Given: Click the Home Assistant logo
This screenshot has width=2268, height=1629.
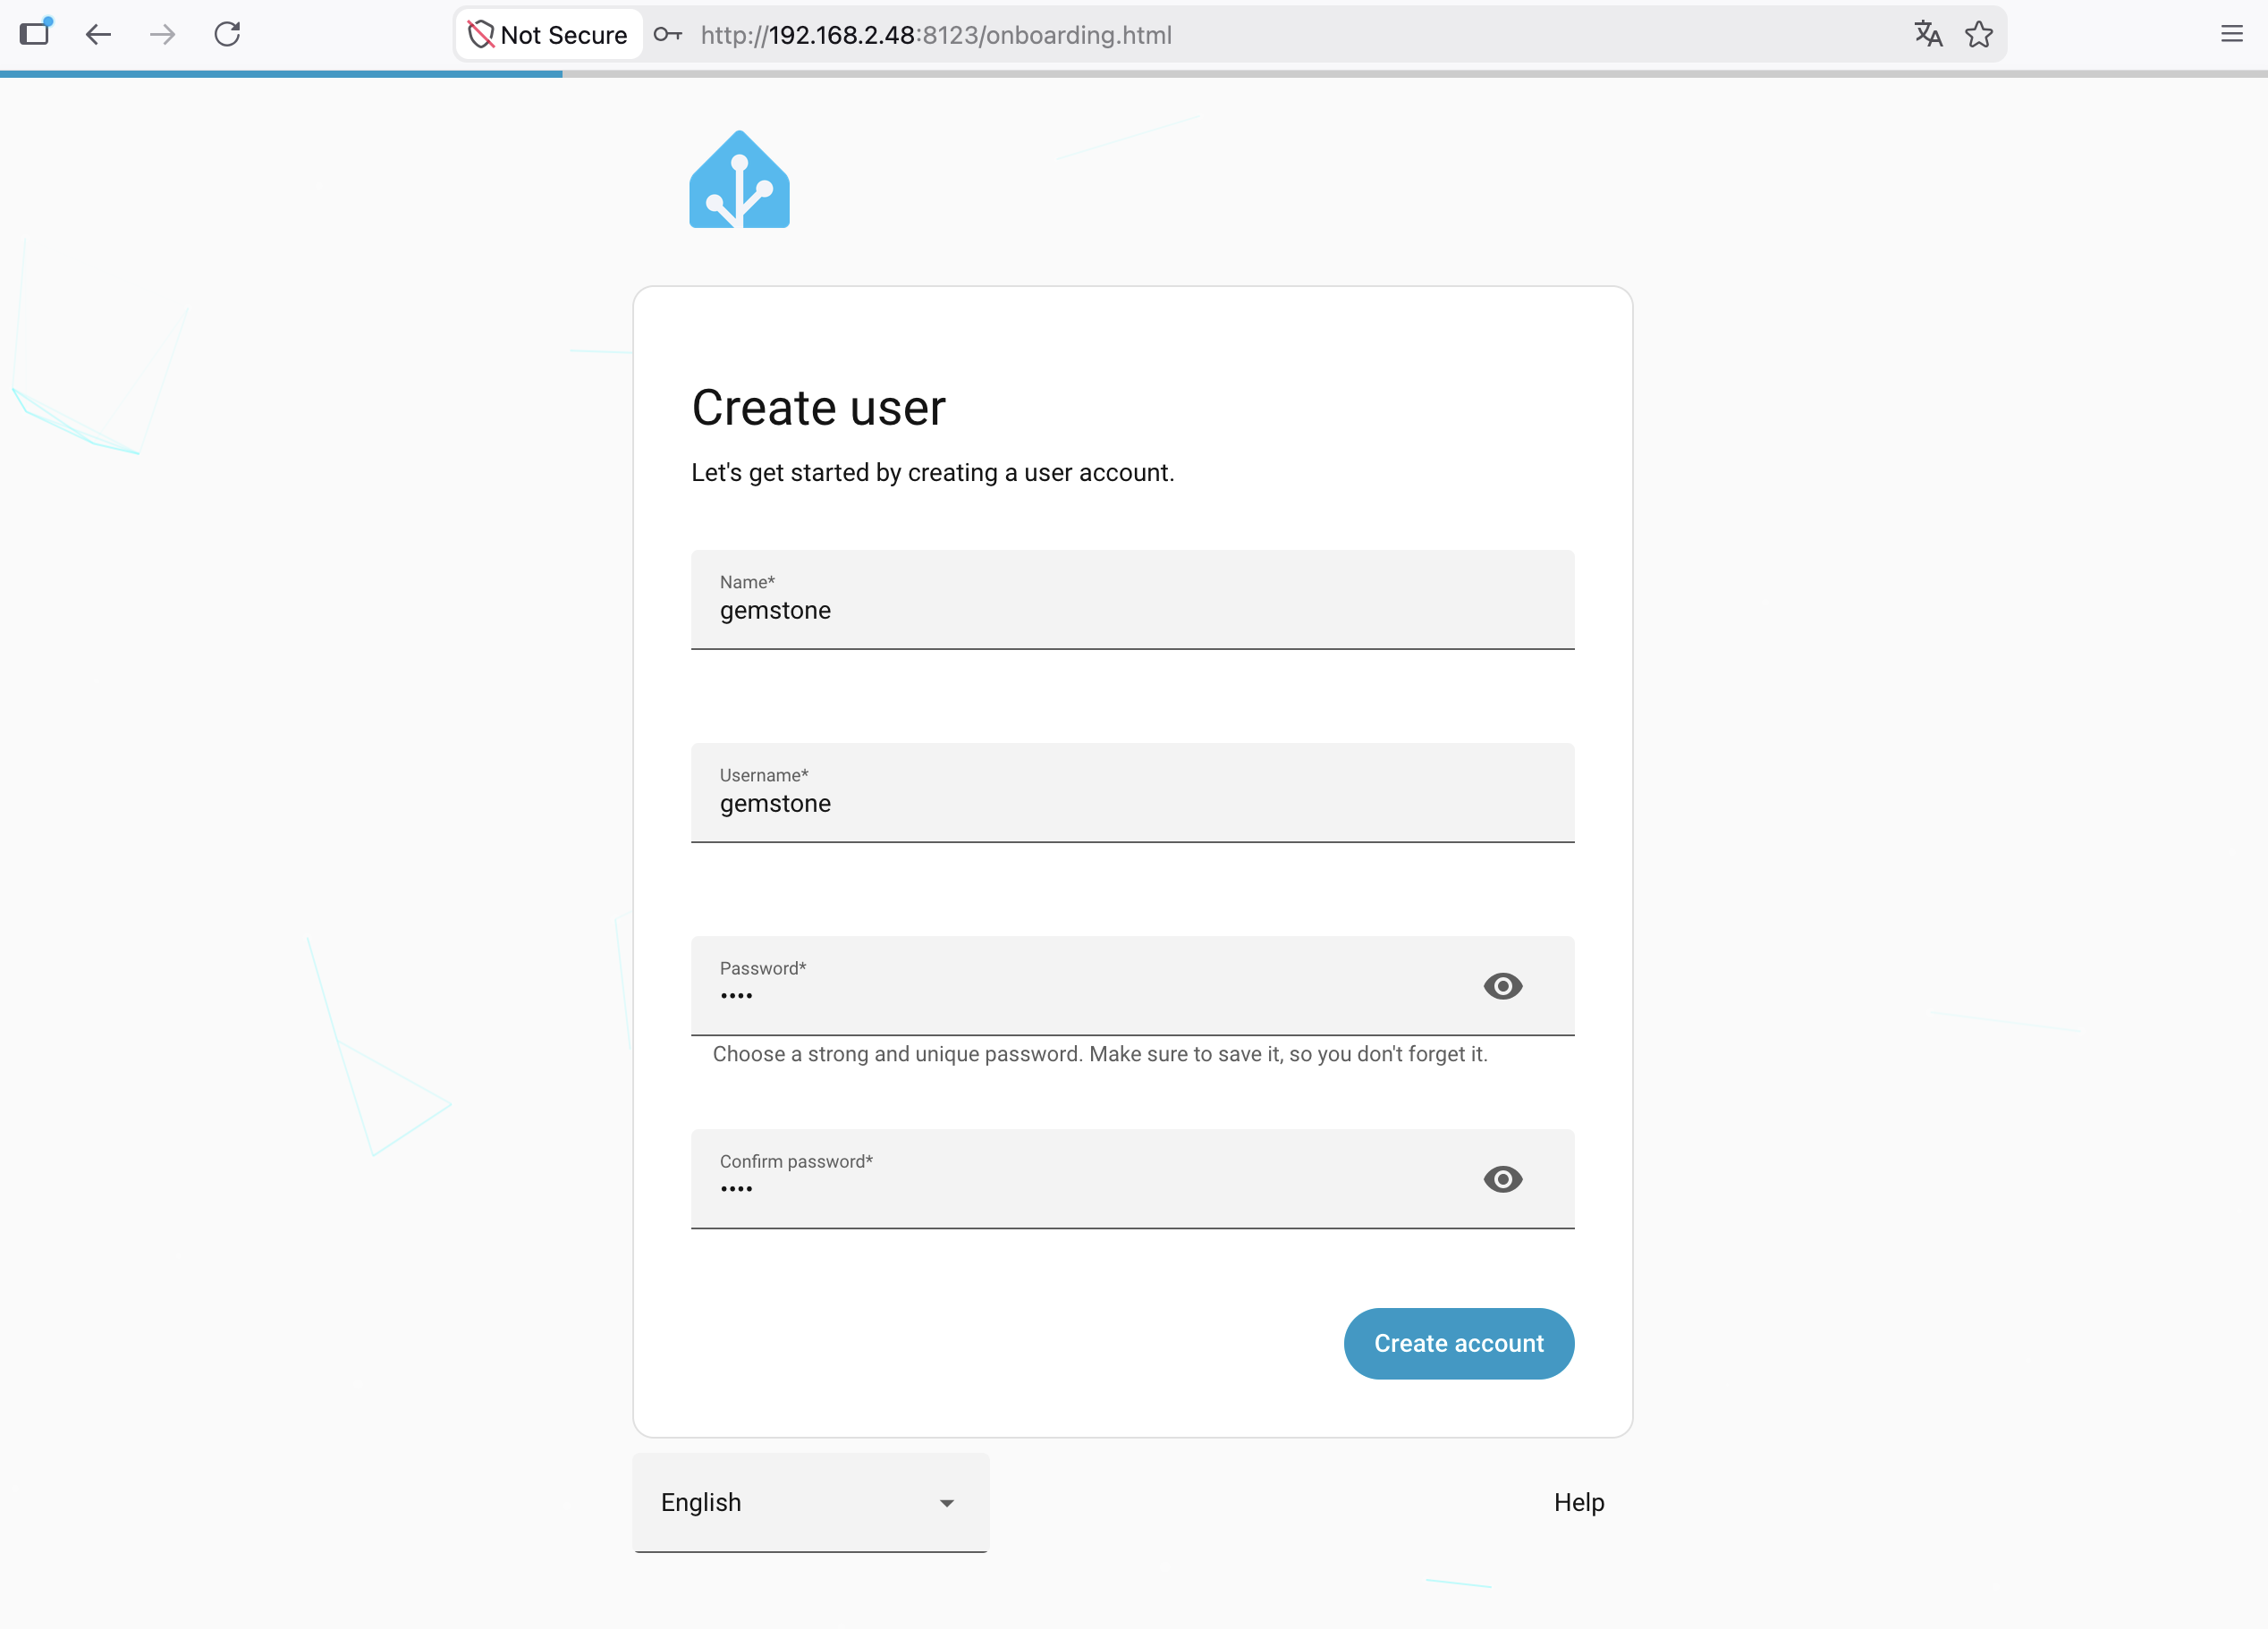Looking at the screenshot, I should 739,180.
